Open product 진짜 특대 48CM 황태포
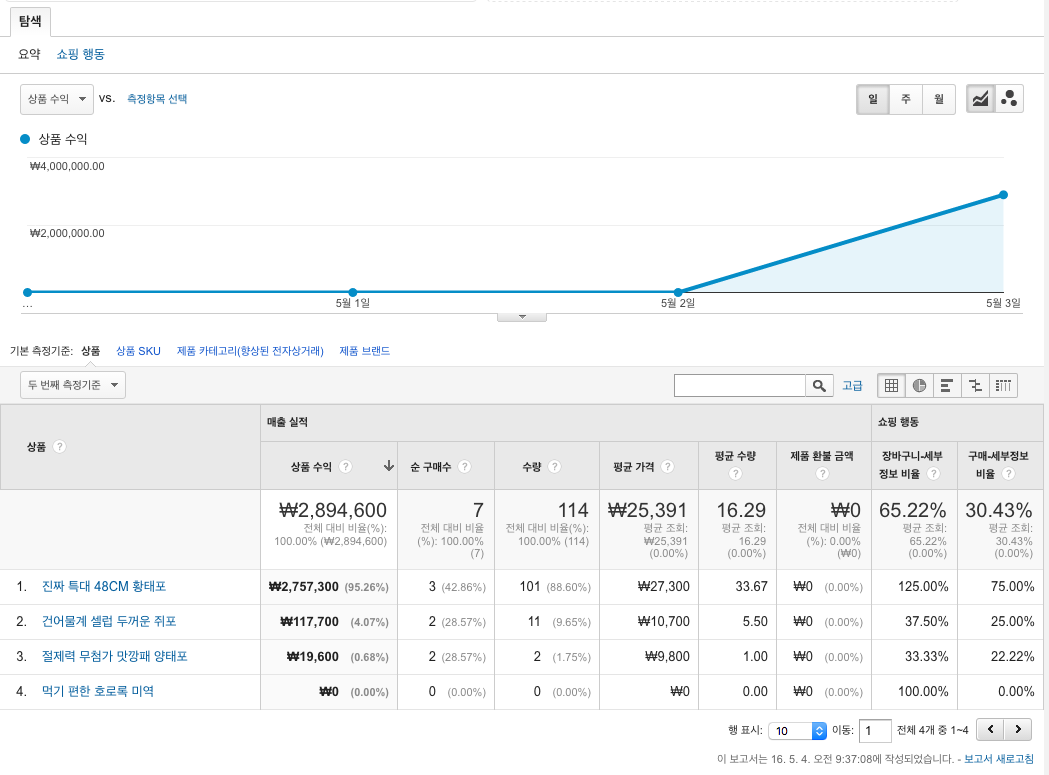 [104, 586]
